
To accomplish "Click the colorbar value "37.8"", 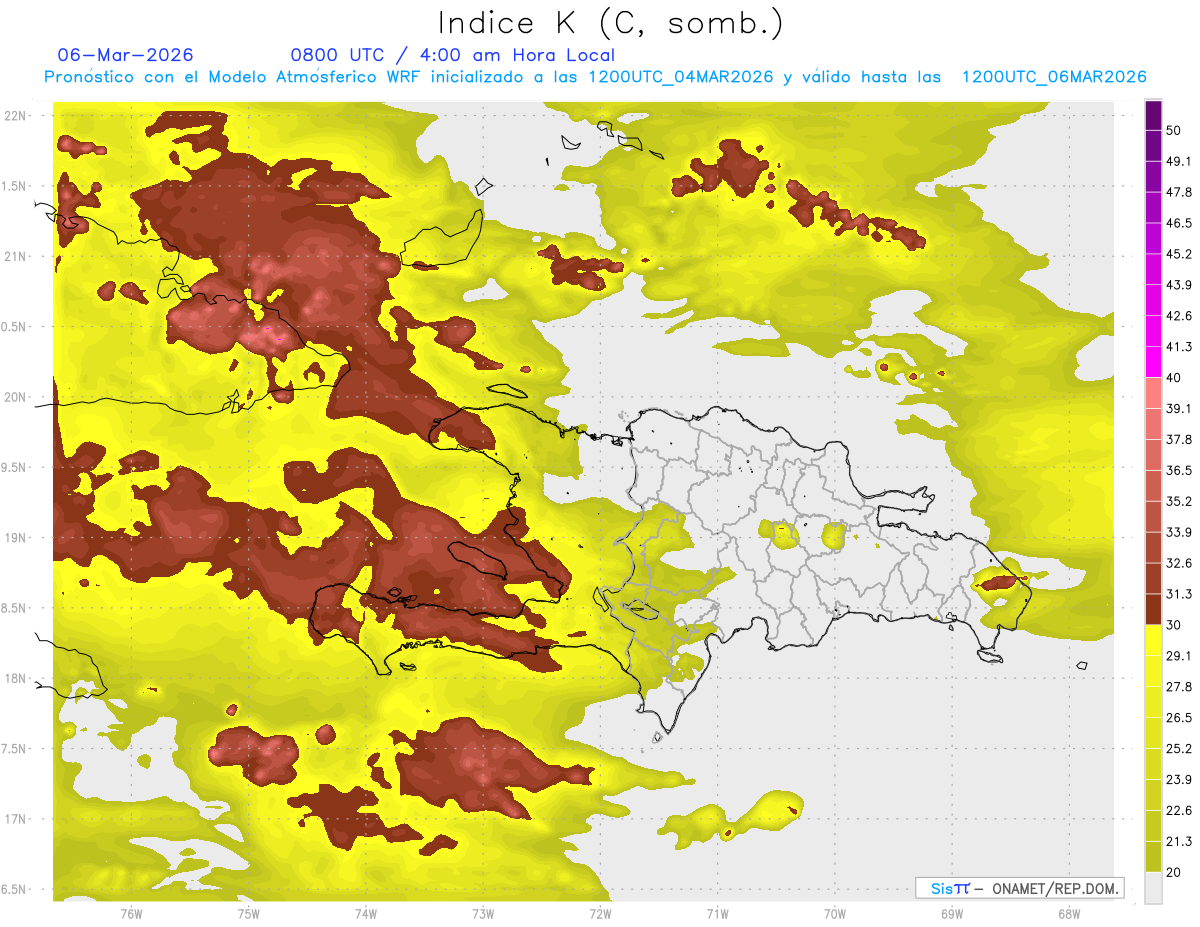I will pyautogui.click(x=1178, y=440).
